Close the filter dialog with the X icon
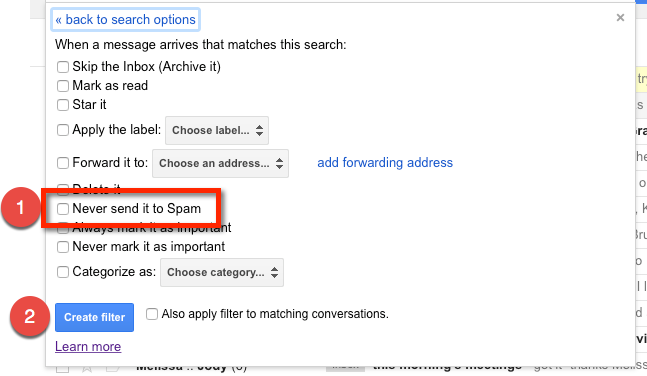 pyautogui.click(x=620, y=18)
